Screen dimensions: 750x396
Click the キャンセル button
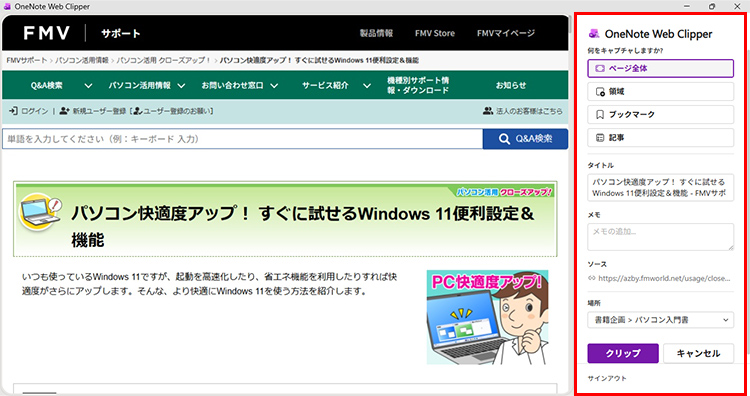tap(698, 353)
